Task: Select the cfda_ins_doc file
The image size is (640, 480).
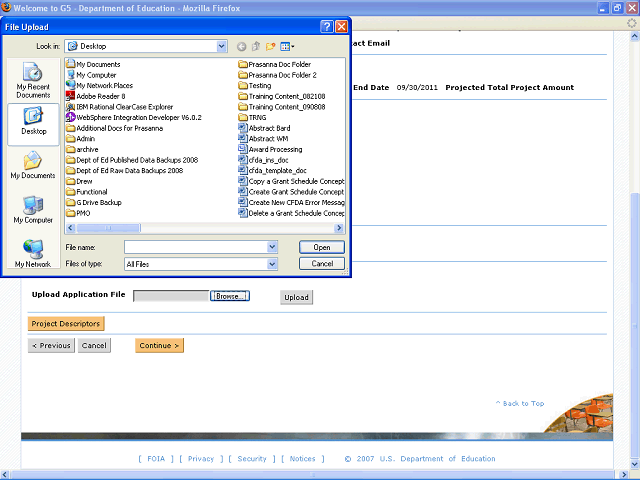Action: [x=263, y=160]
